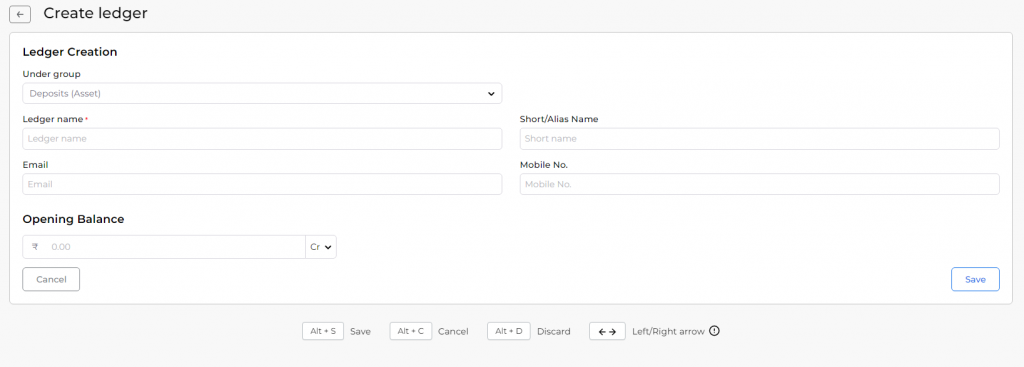Click the Cancel button
This screenshot has width=1024, height=367.
click(51, 279)
